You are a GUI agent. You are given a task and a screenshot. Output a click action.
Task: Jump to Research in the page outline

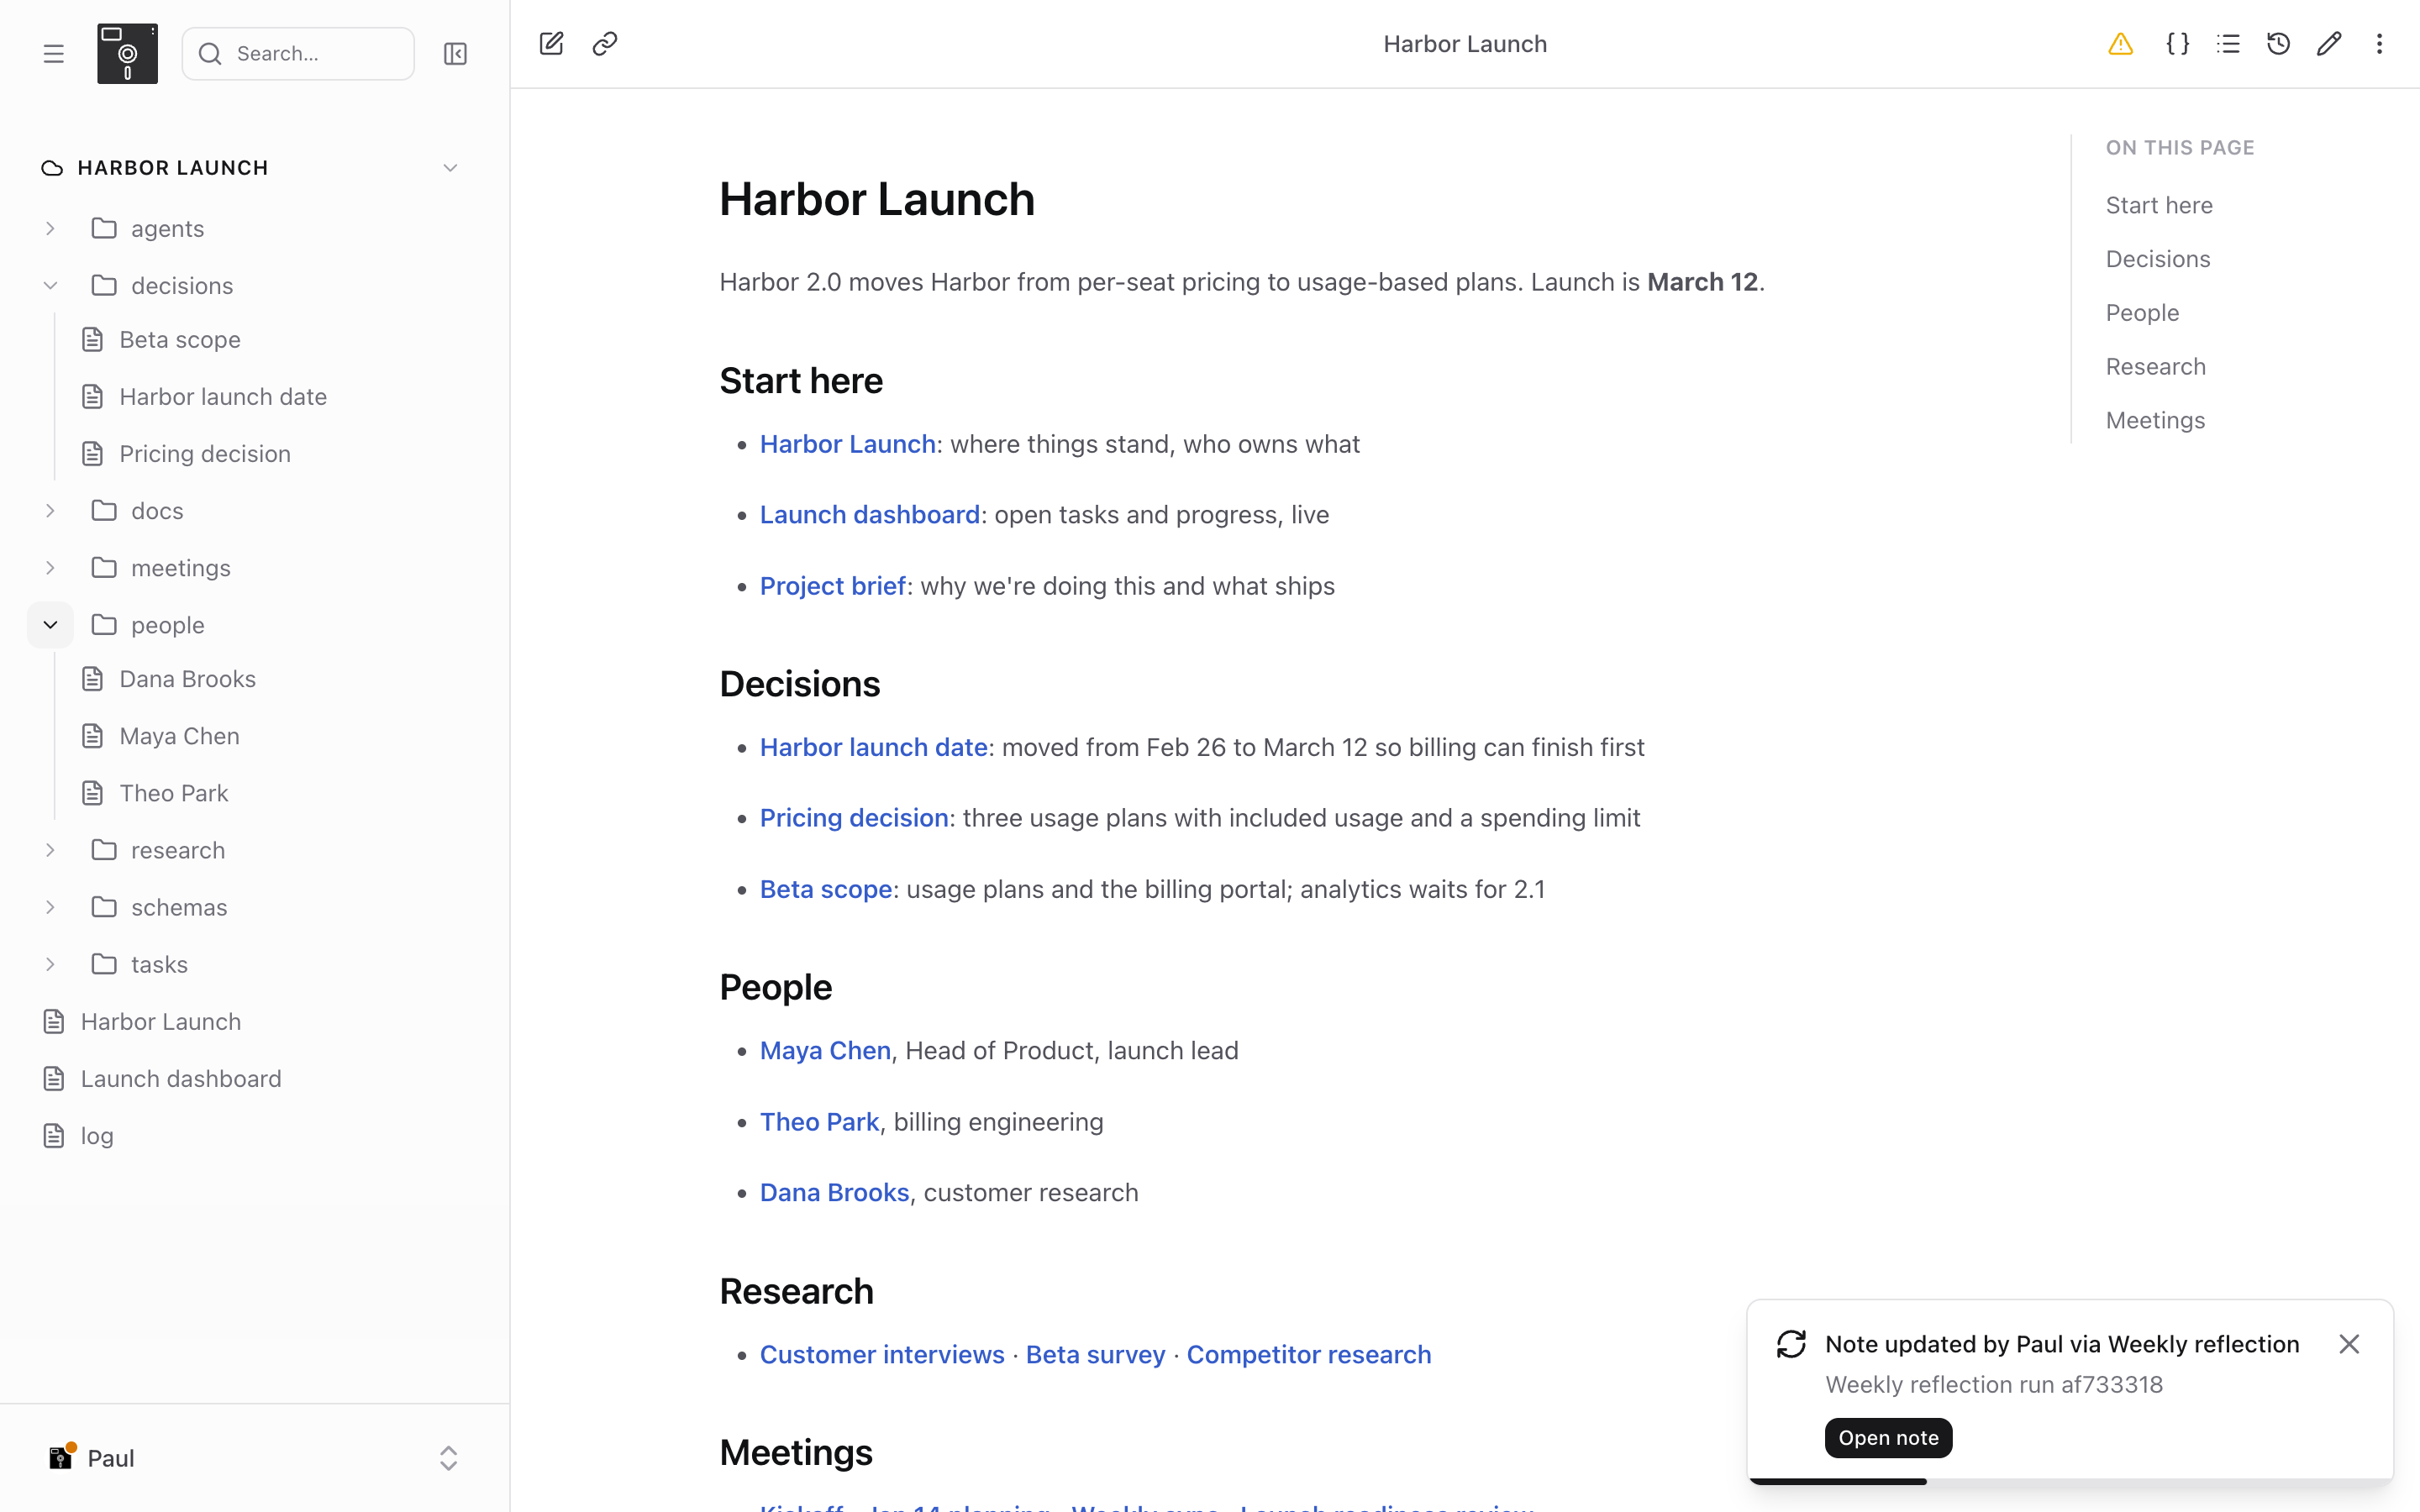click(2156, 367)
